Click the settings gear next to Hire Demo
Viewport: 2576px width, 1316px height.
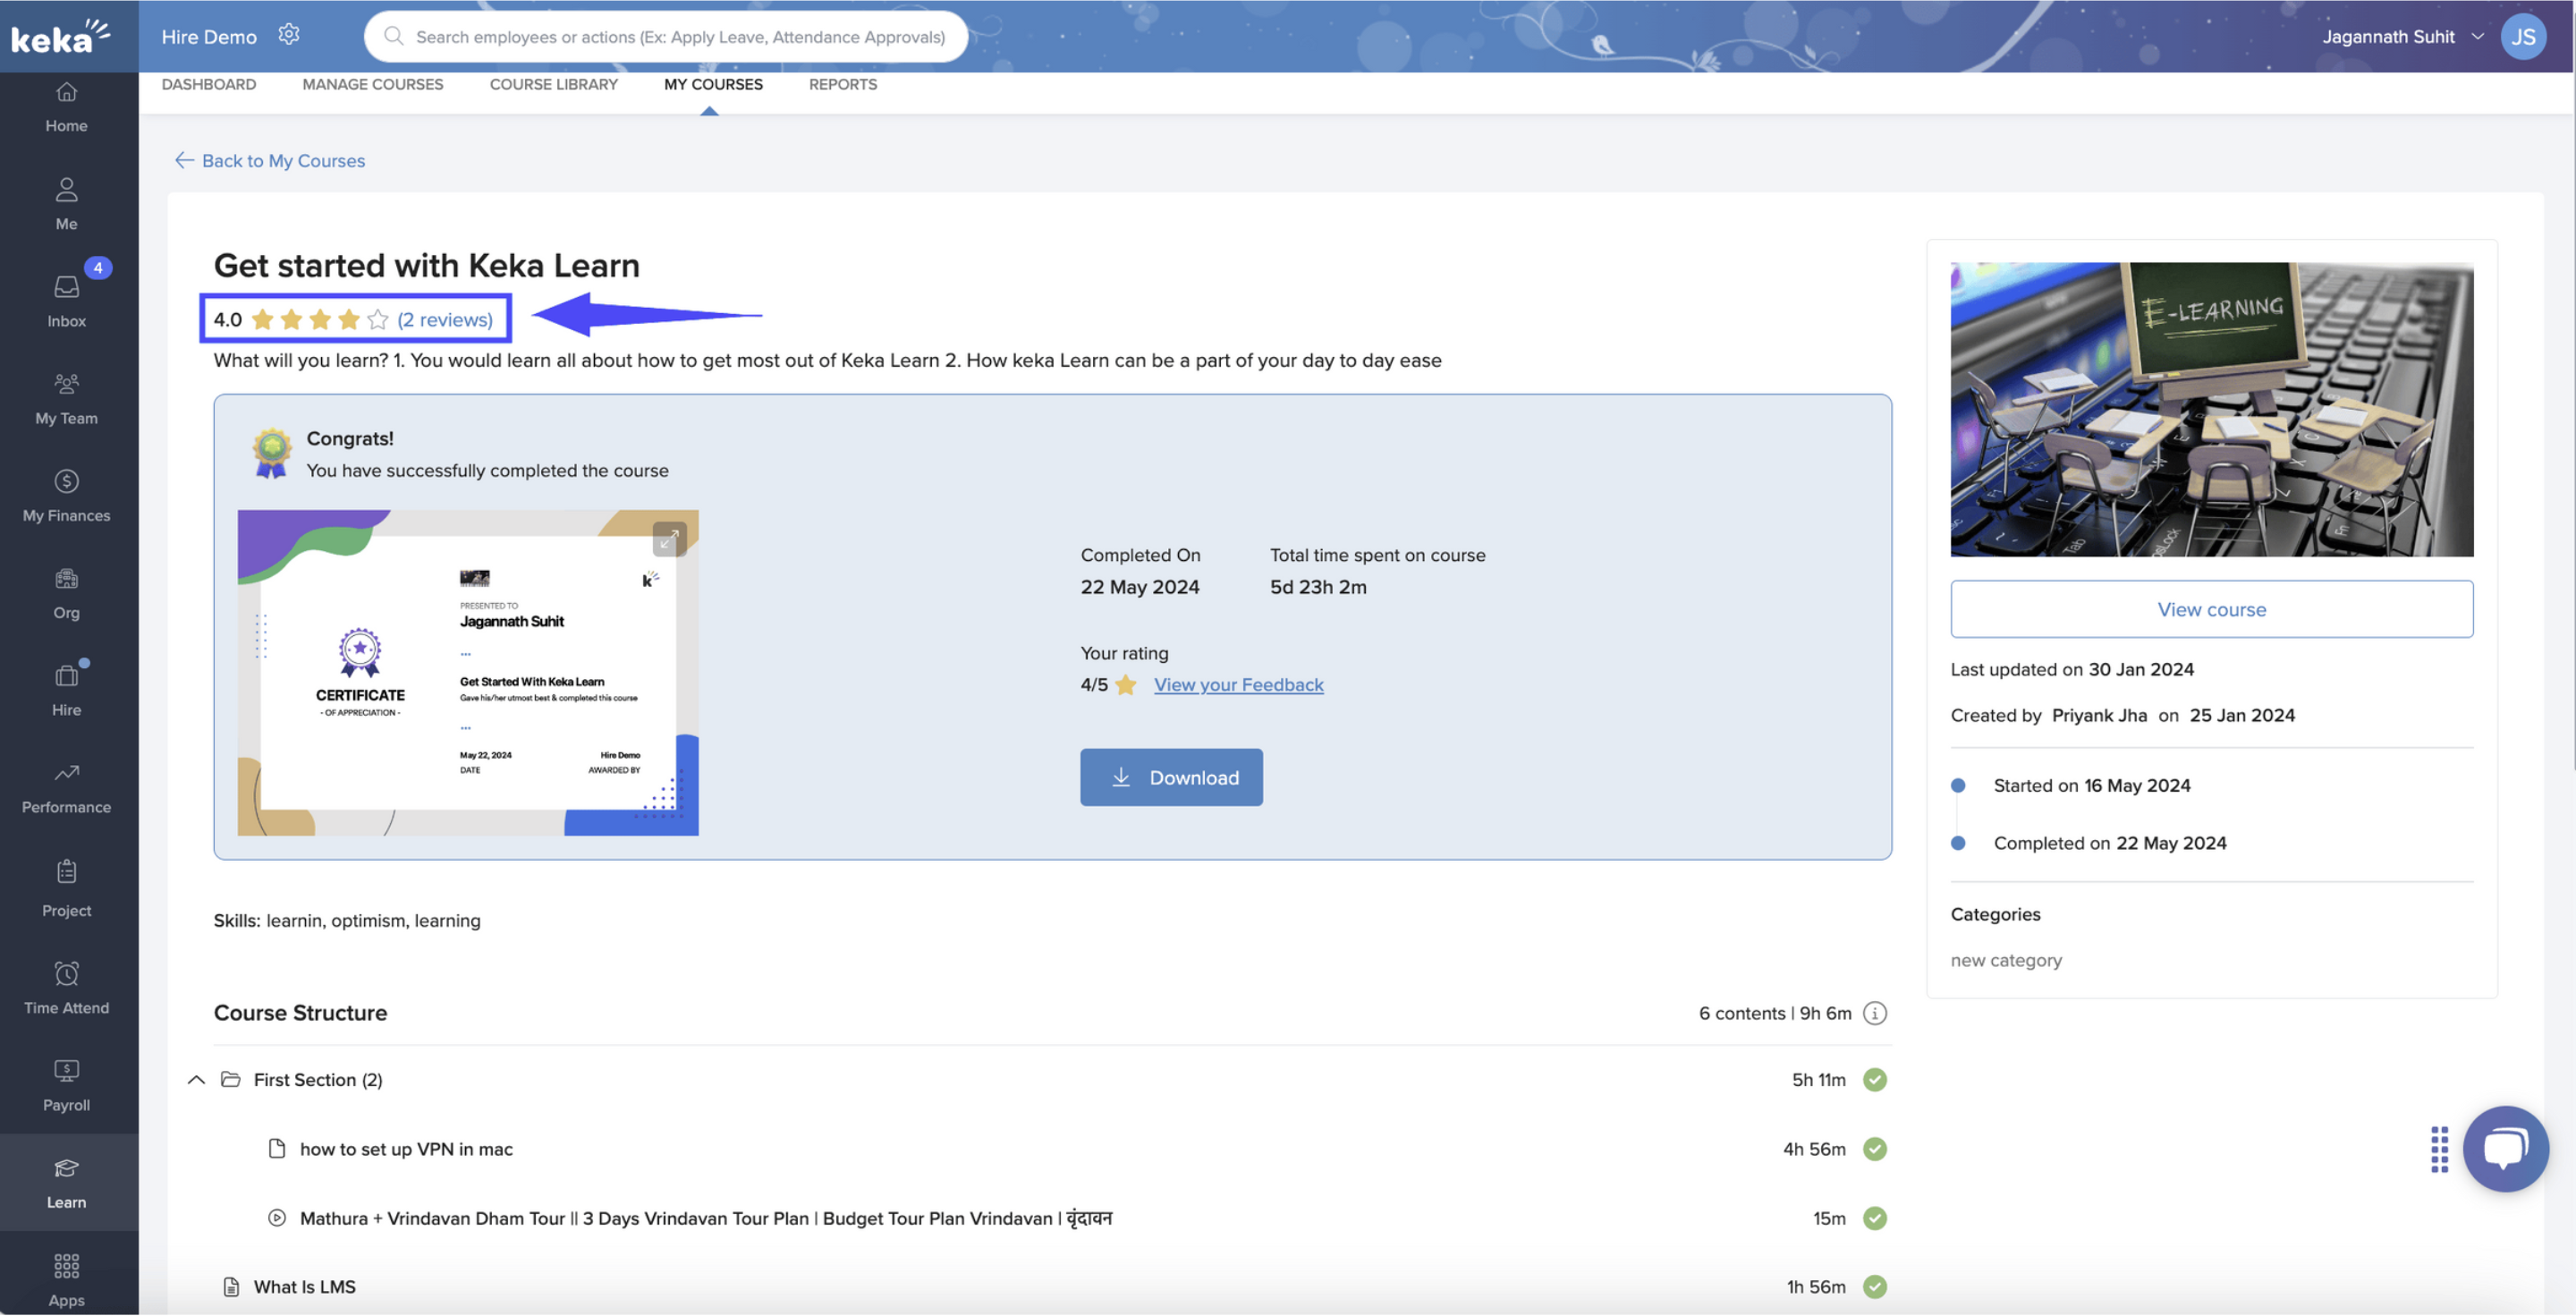tap(289, 35)
